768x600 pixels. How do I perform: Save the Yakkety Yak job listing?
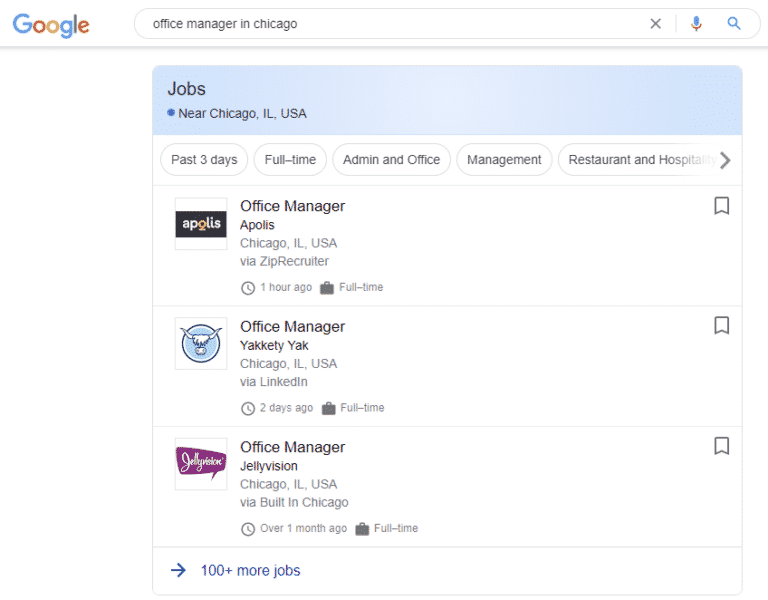721,326
